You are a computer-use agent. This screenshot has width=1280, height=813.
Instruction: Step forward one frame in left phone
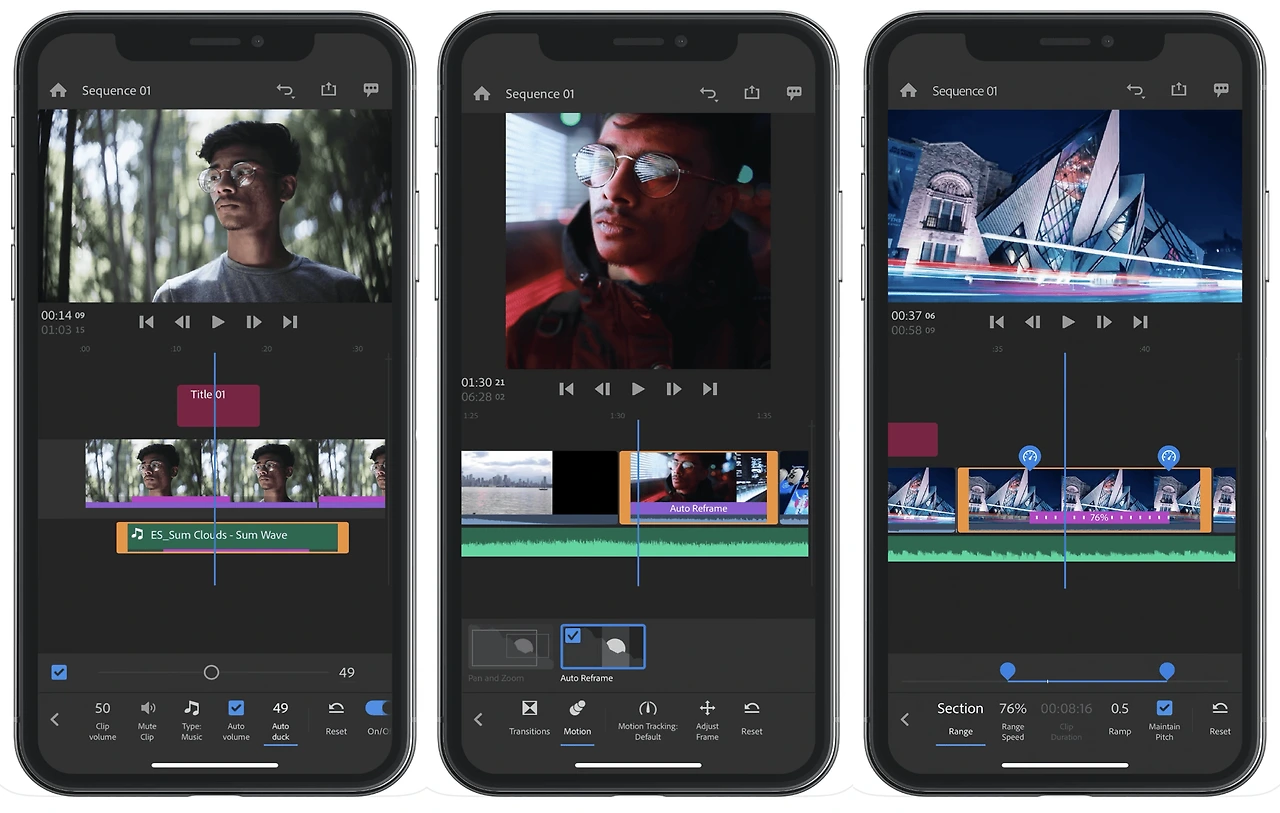click(x=254, y=322)
